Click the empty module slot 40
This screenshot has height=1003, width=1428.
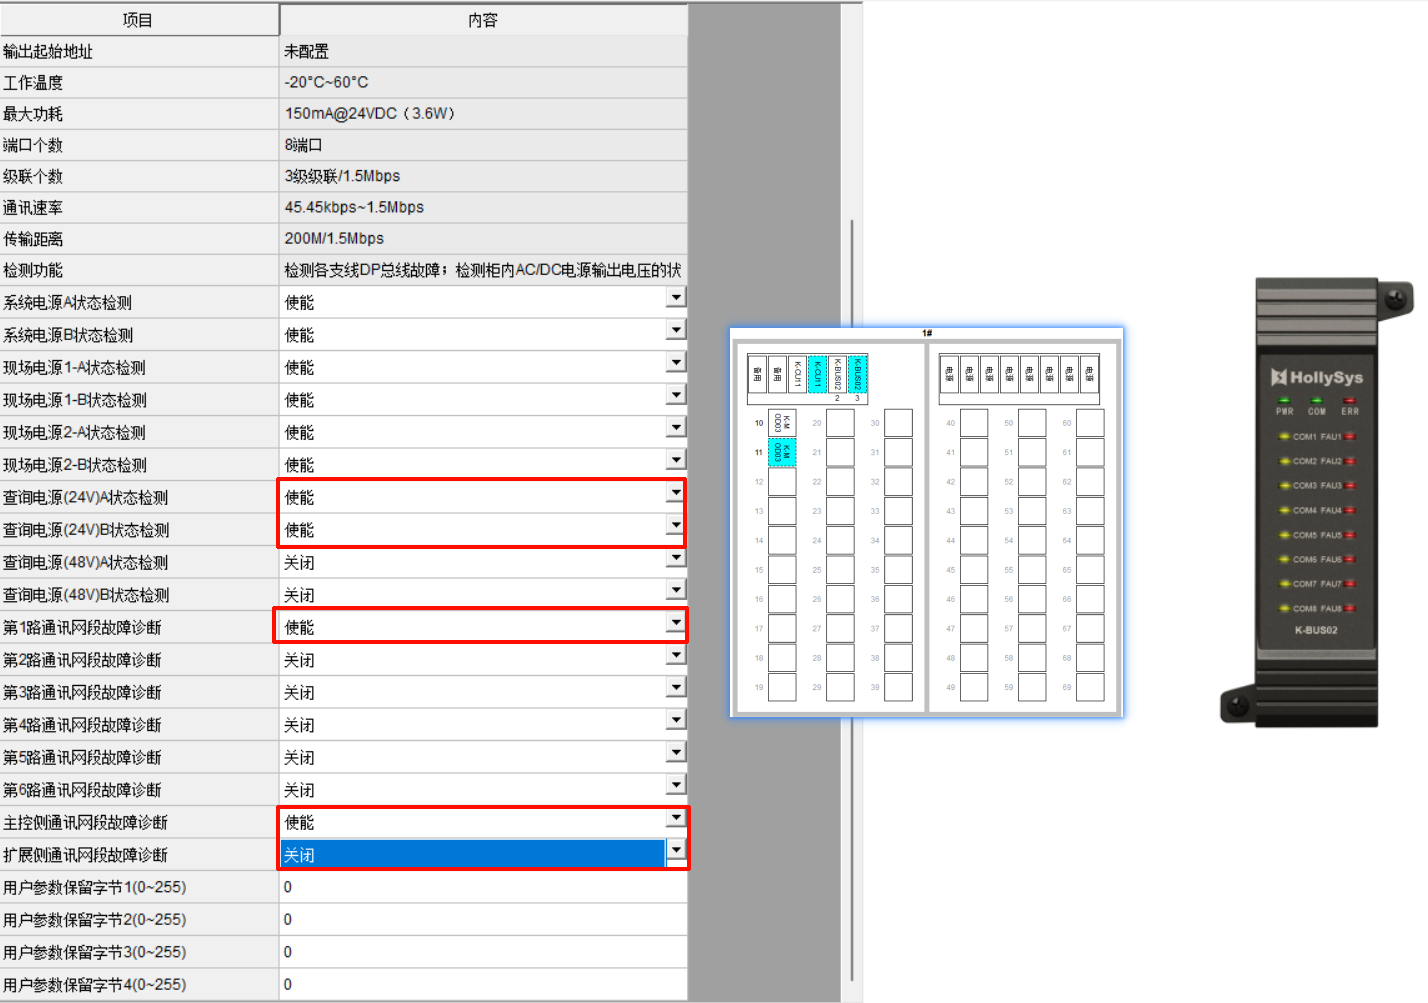(973, 423)
